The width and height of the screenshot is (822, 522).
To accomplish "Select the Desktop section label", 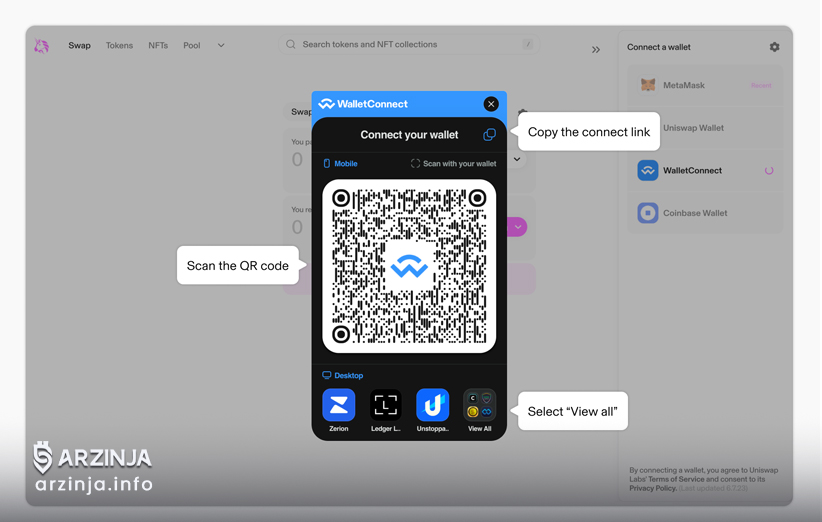I will pos(342,375).
